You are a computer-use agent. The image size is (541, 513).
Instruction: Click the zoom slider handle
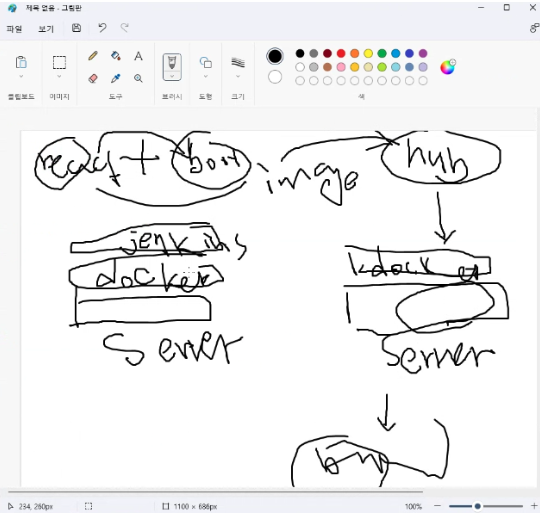(478, 506)
